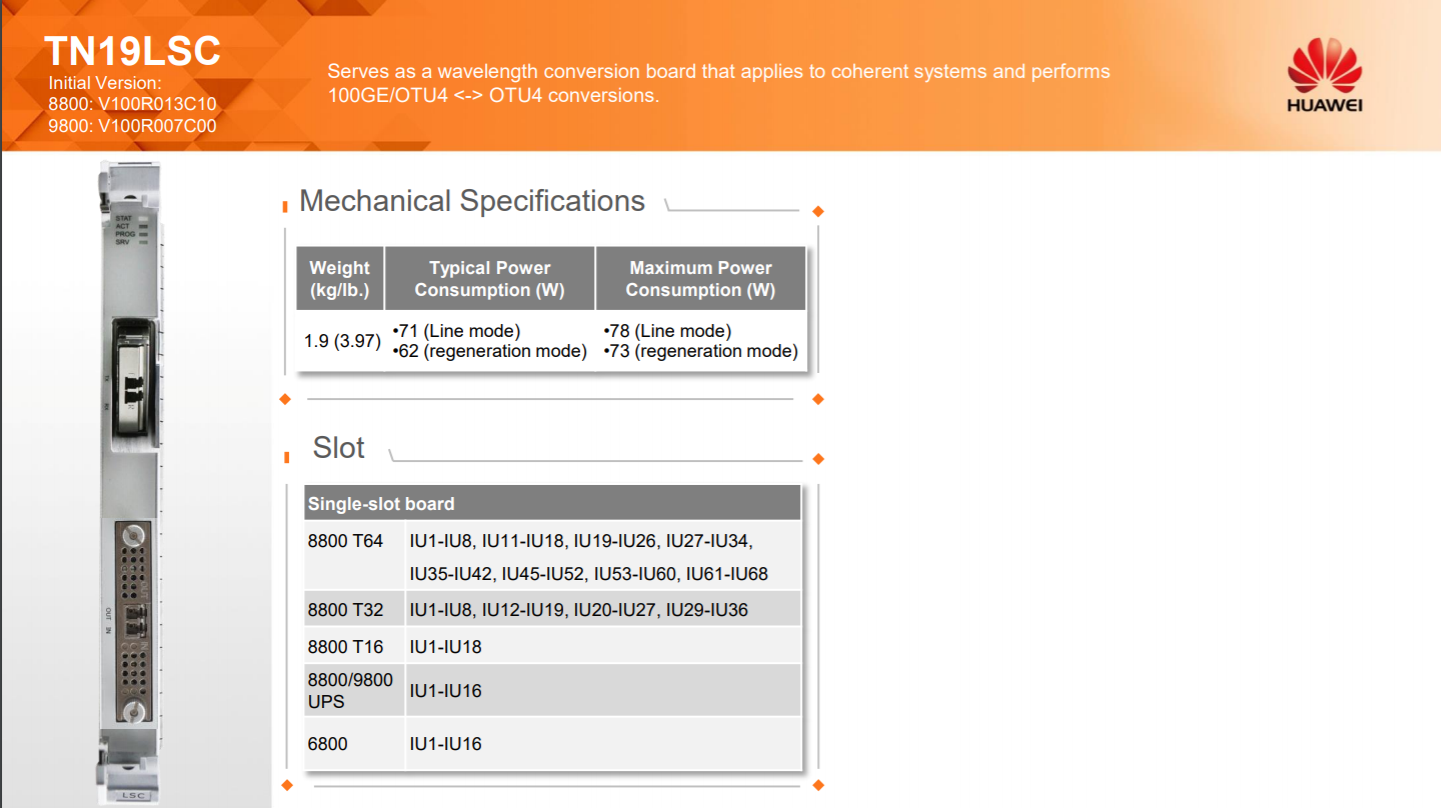Click the 'Typical Power Consumption (W)' header
Viewport: 1441px width, 808px height.
coord(490,279)
